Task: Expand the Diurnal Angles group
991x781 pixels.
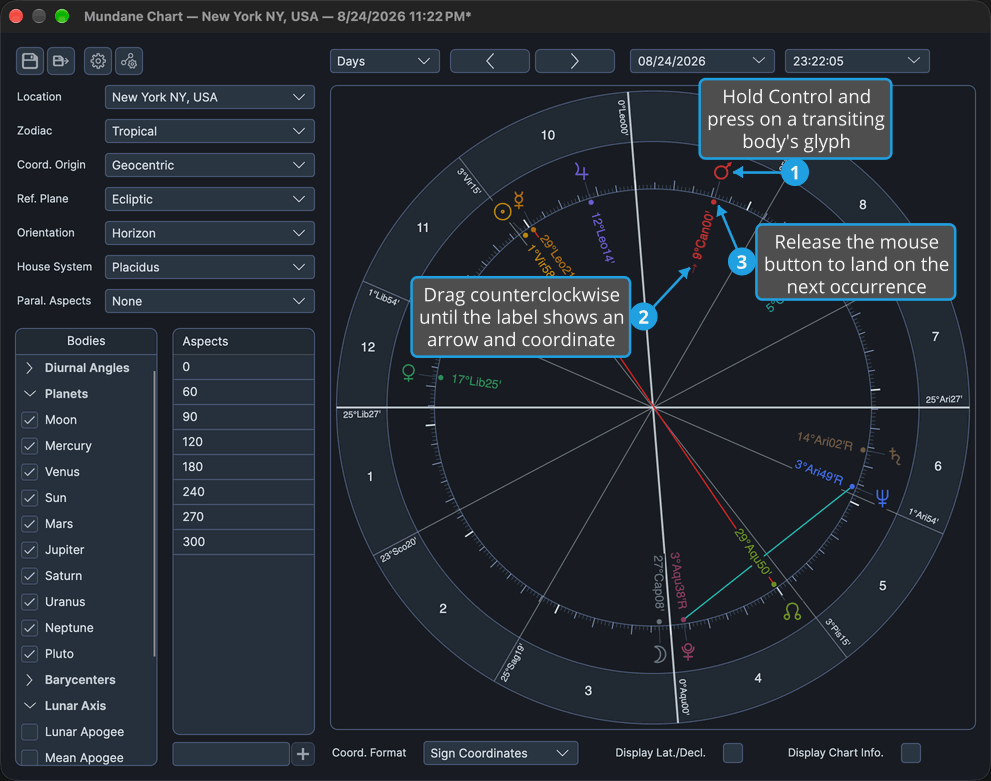Action: point(29,368)
